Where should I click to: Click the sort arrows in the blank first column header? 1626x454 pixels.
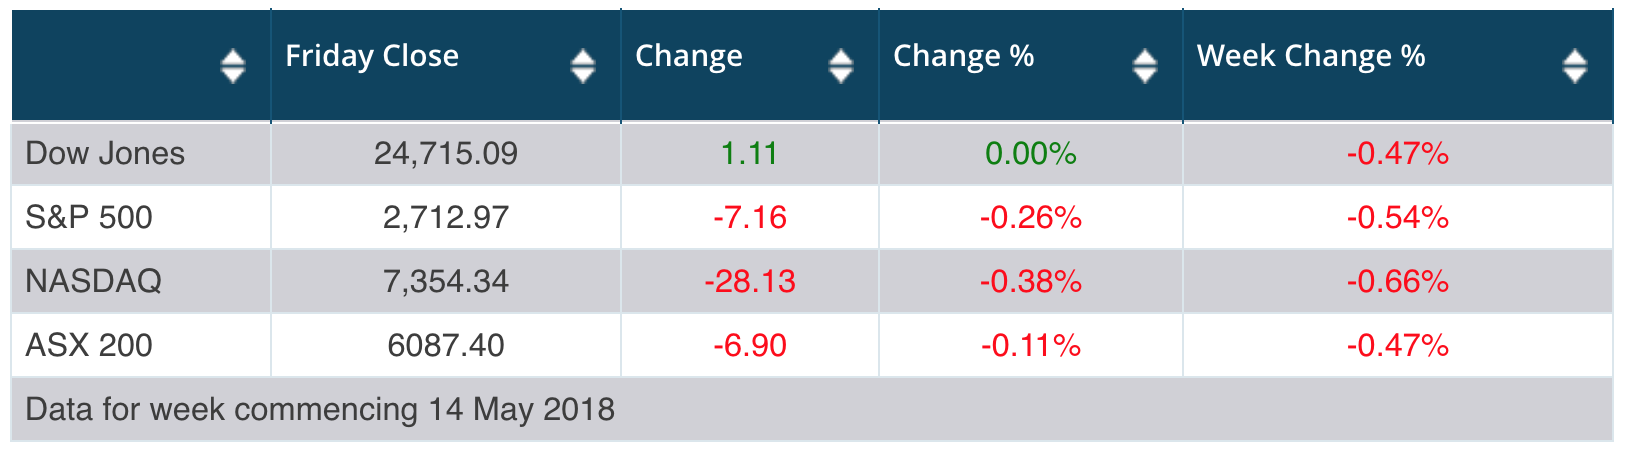pos(233,67)
